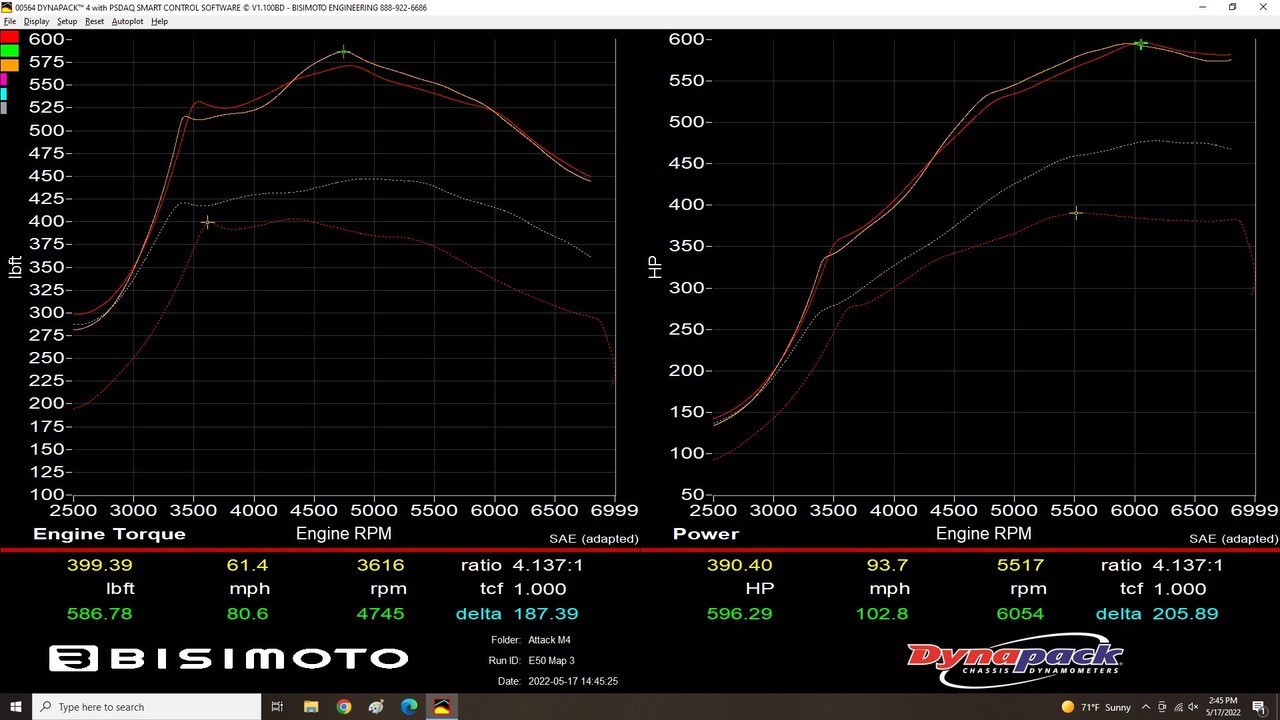Screen dimensions: 1280x720
Task: Click the 3616 rpm reading
Action: pyautogui.click(x=381, y=565)
